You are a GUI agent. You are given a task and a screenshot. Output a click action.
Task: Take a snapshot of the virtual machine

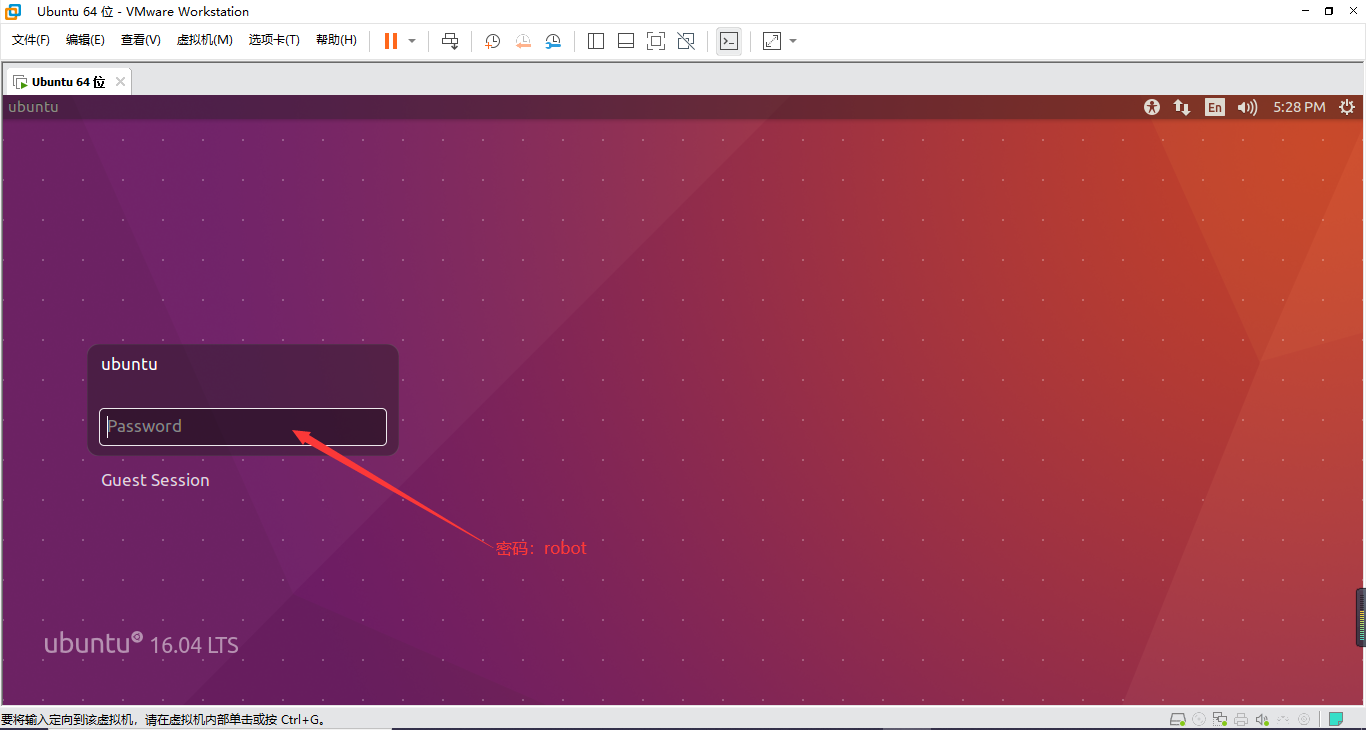coord(493,41)
